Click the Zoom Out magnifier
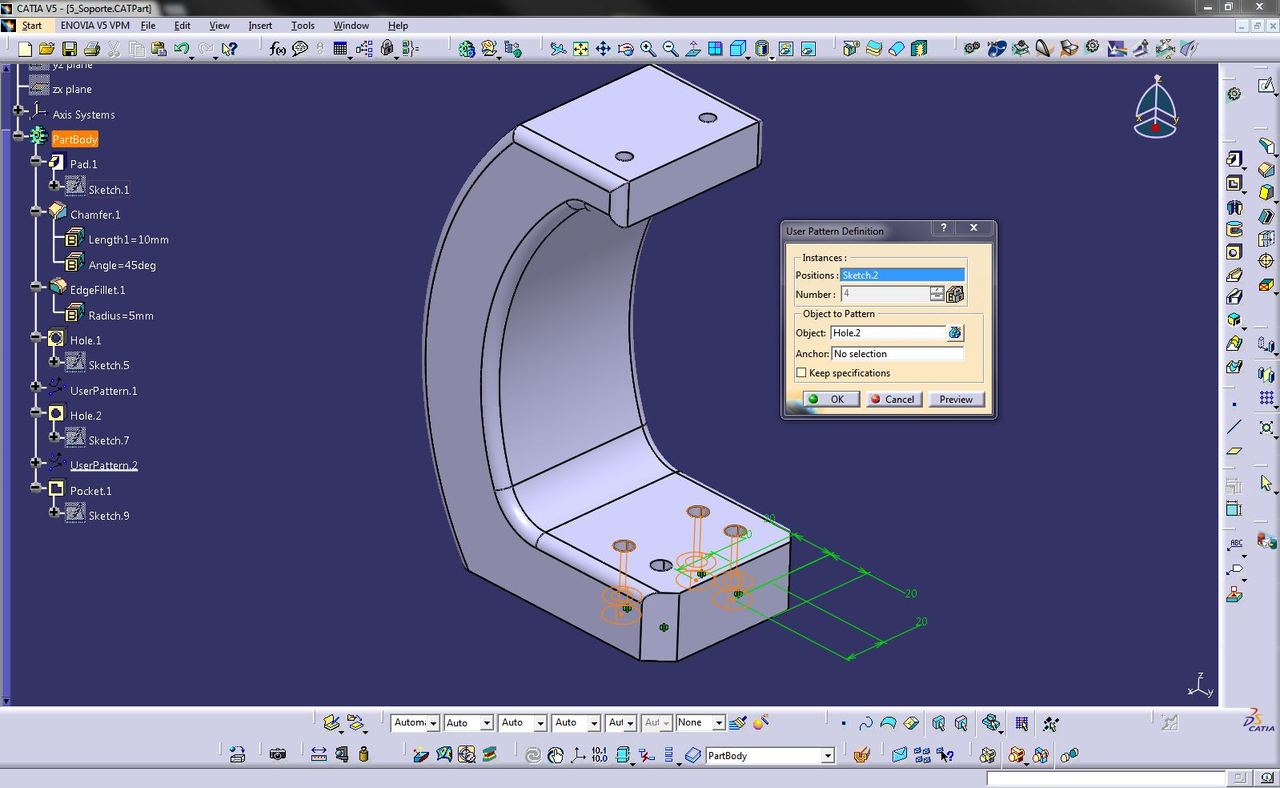This screenshot has width=1280, height=788. click(670, 48)
